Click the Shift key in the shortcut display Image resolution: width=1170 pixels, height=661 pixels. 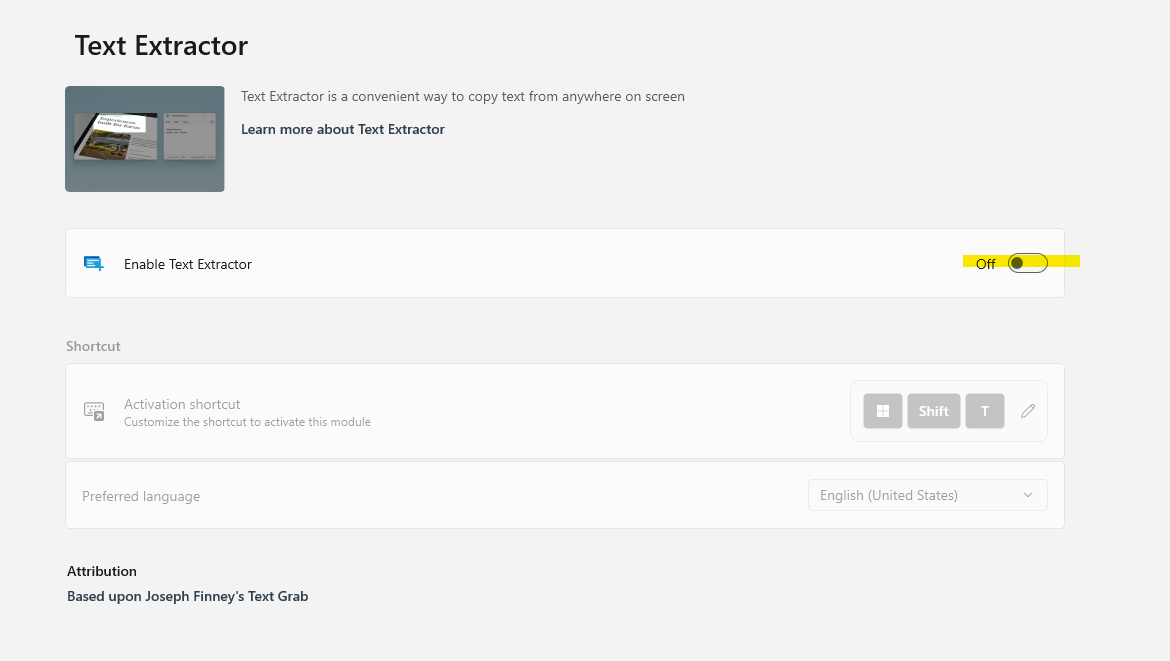933,410
